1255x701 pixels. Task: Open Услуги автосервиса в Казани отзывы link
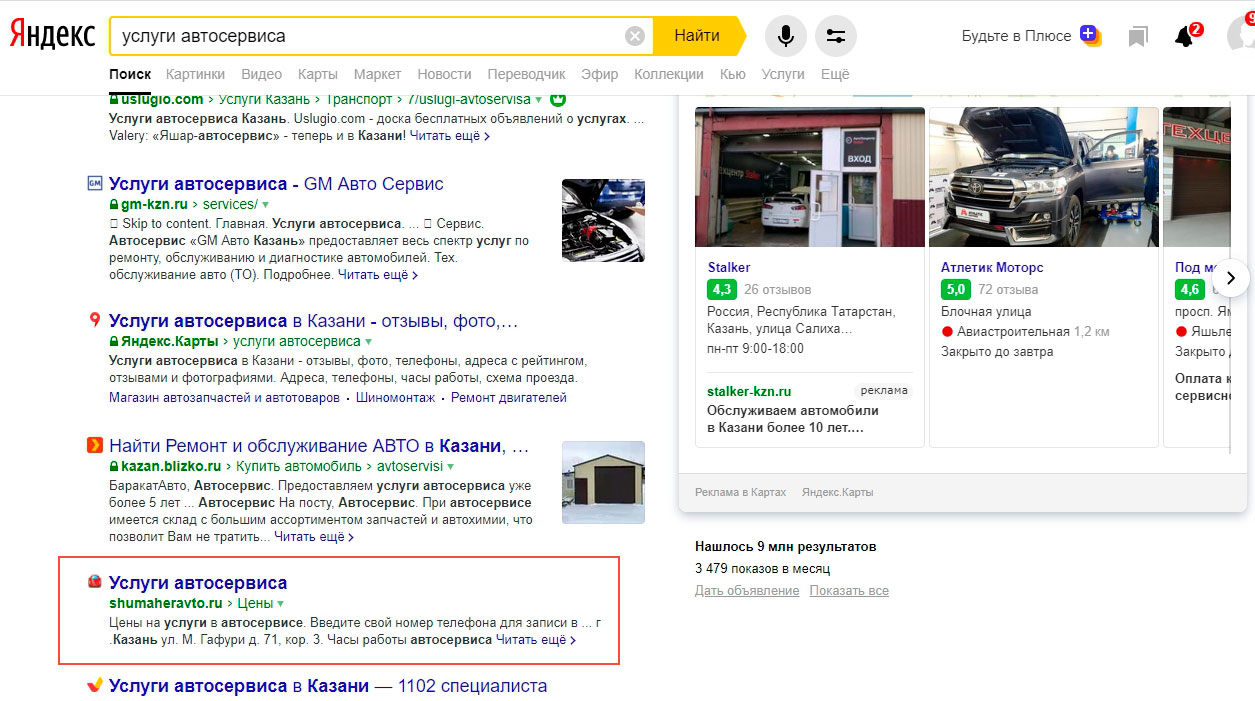[x=313, y=321]
